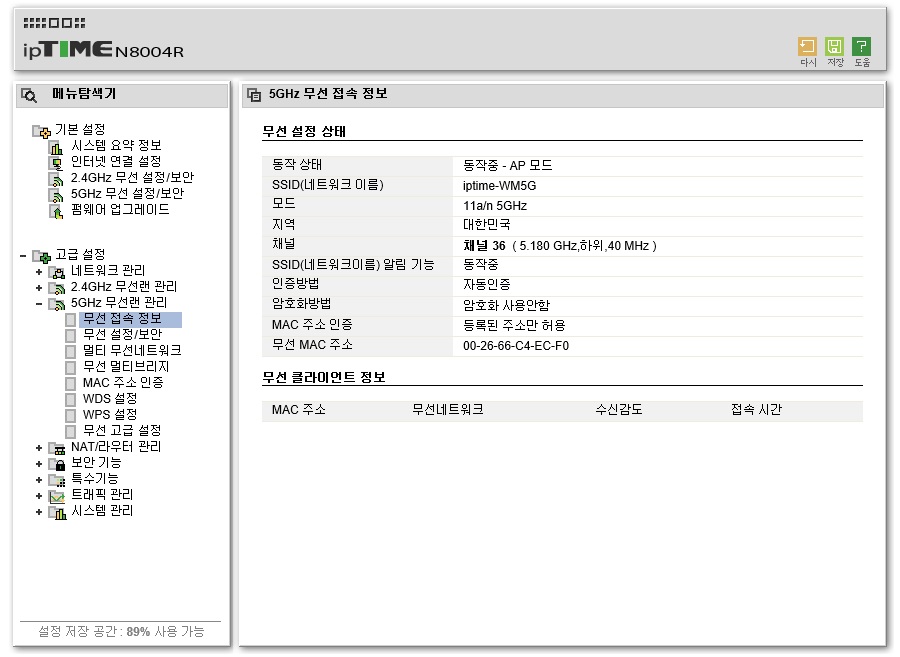Viewport: 900px width, 657px height.
Task: Open the WDS 설정 page
Action: [110, 399]
